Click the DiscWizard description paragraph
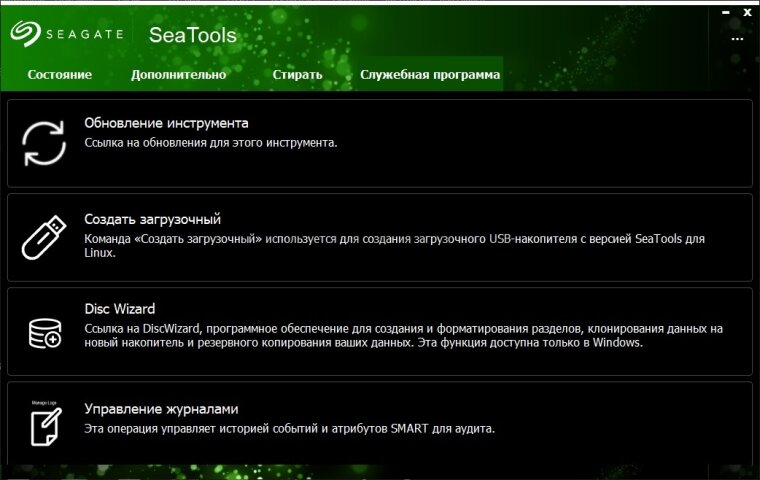The image size is (760, 480). tap(402, 336)
